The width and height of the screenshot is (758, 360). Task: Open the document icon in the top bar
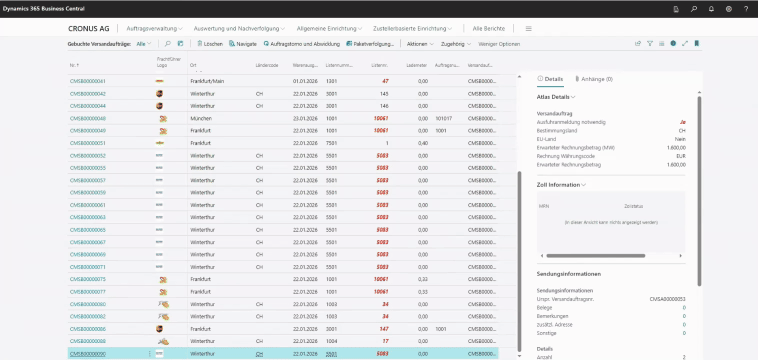[676, 9]
